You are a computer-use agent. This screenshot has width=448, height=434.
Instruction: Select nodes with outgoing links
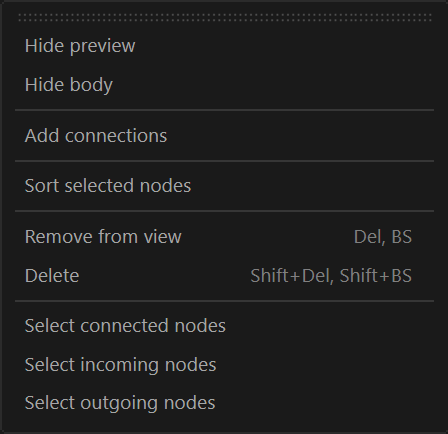(224, 403)
